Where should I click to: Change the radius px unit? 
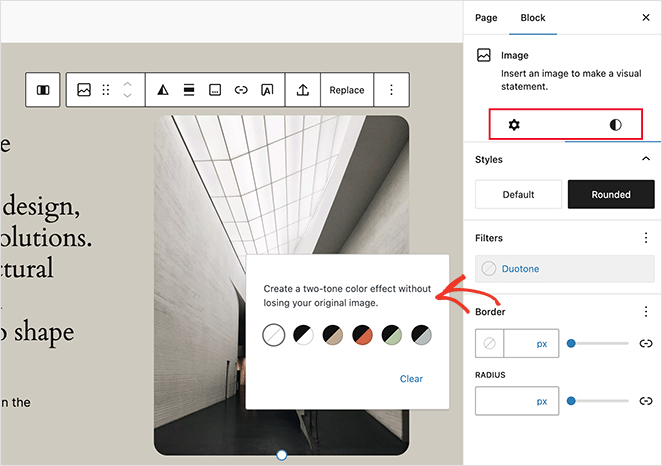point(542,401)
